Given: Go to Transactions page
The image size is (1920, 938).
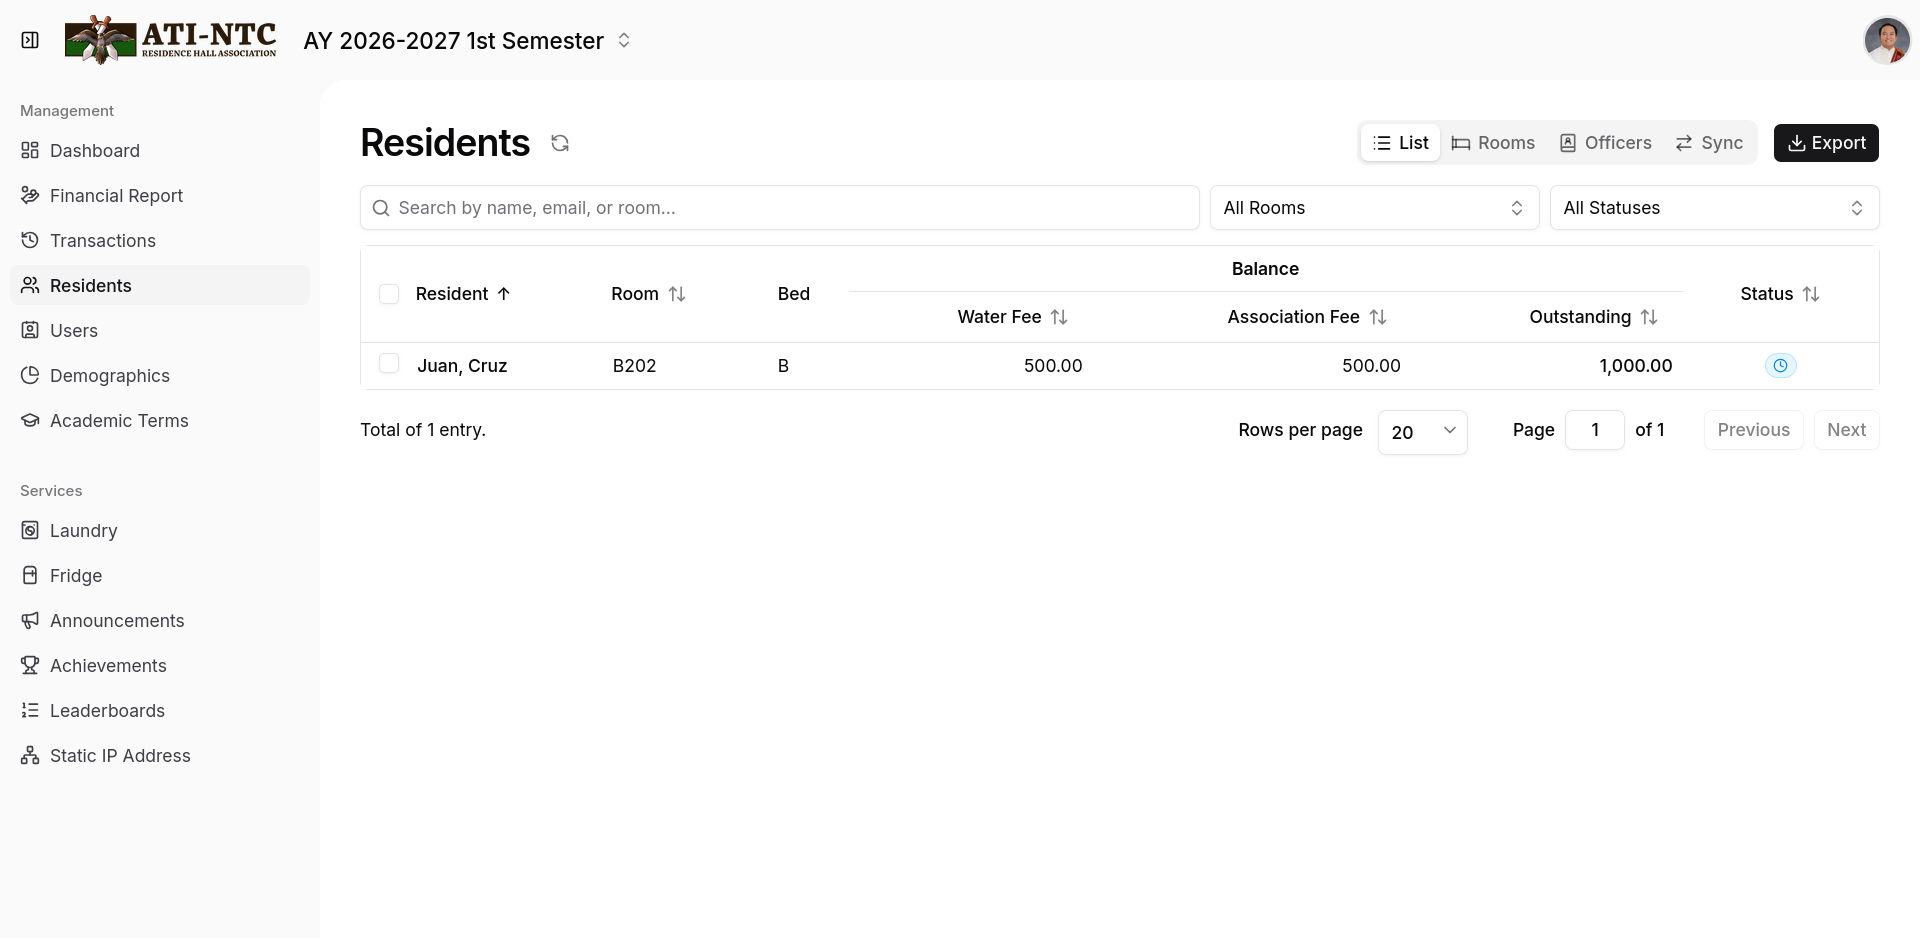Looking at the screenshot, I should pyautogui.click(x=160, y=240).
